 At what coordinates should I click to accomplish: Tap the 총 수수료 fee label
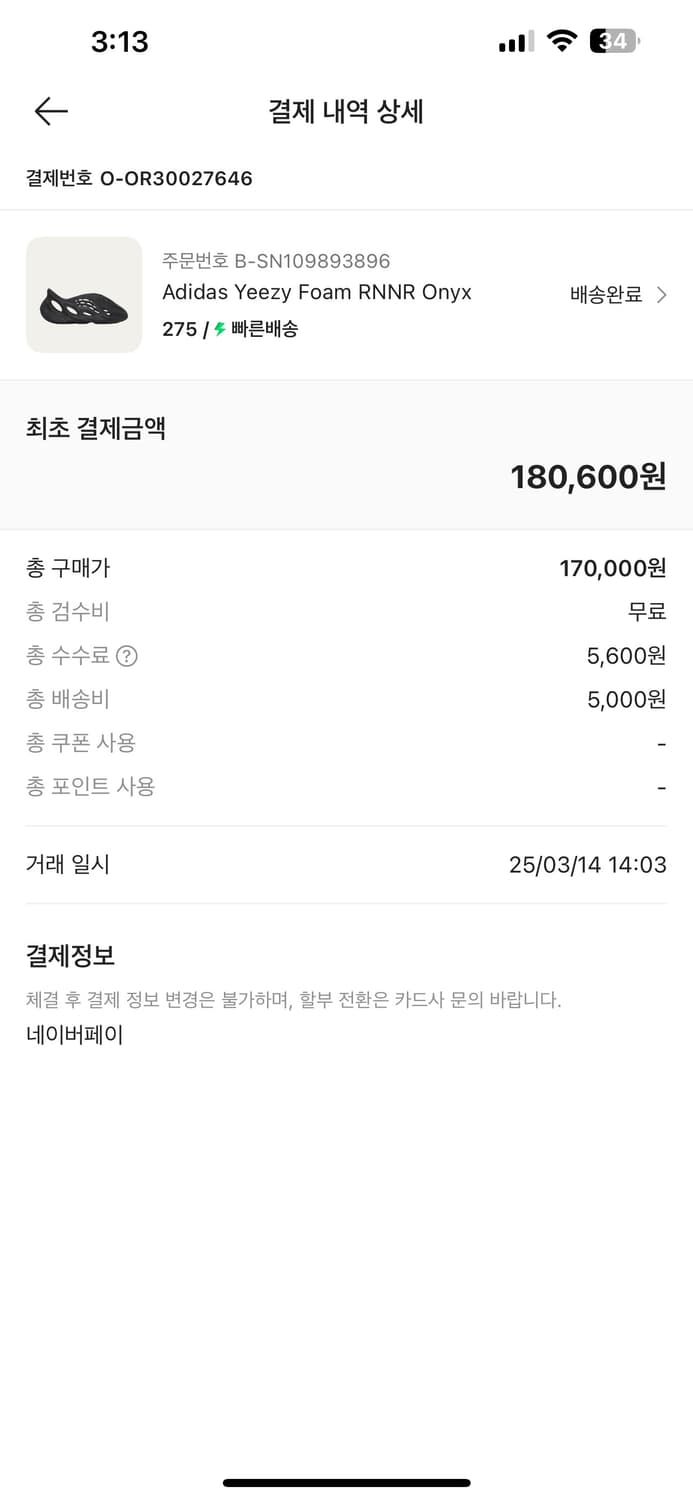pyautogui.click(x=68, y=656)
